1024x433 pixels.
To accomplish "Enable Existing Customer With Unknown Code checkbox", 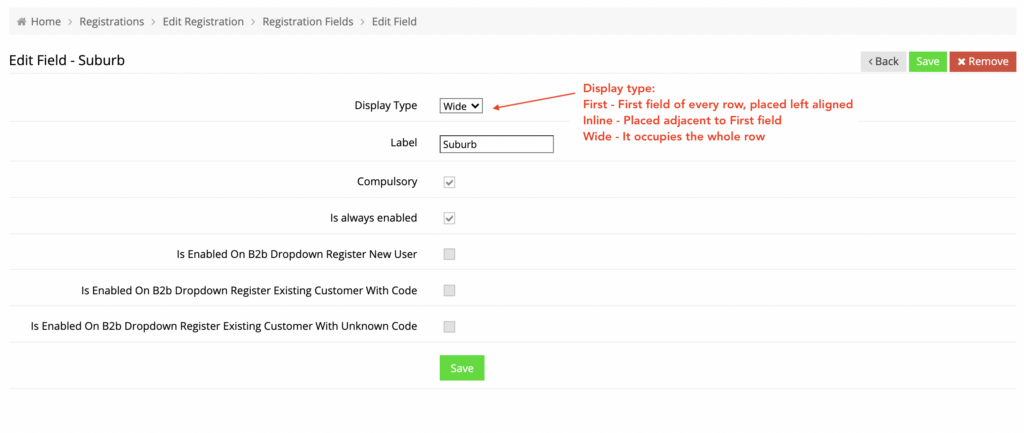I will (x=449, y=327).
